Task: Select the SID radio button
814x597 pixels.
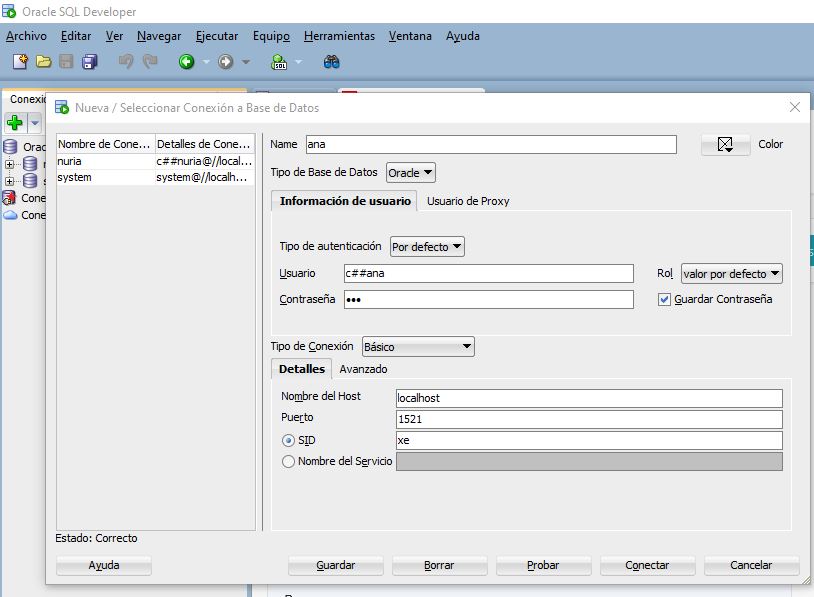Action: click(288, 440)
